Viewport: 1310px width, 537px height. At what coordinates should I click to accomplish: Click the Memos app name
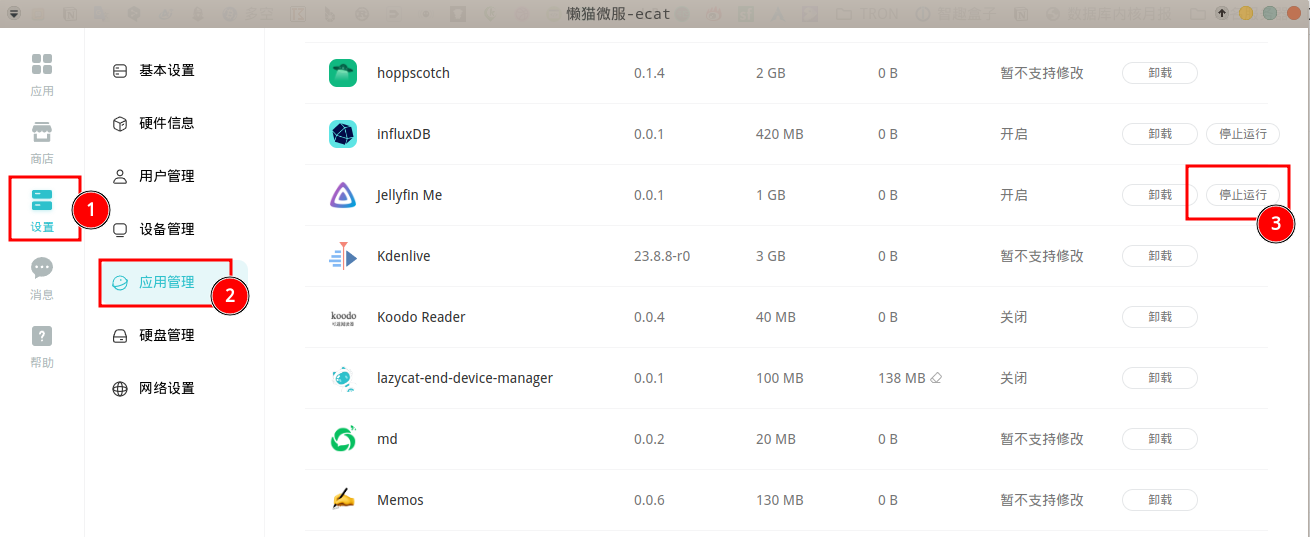[x=400, y=500]
